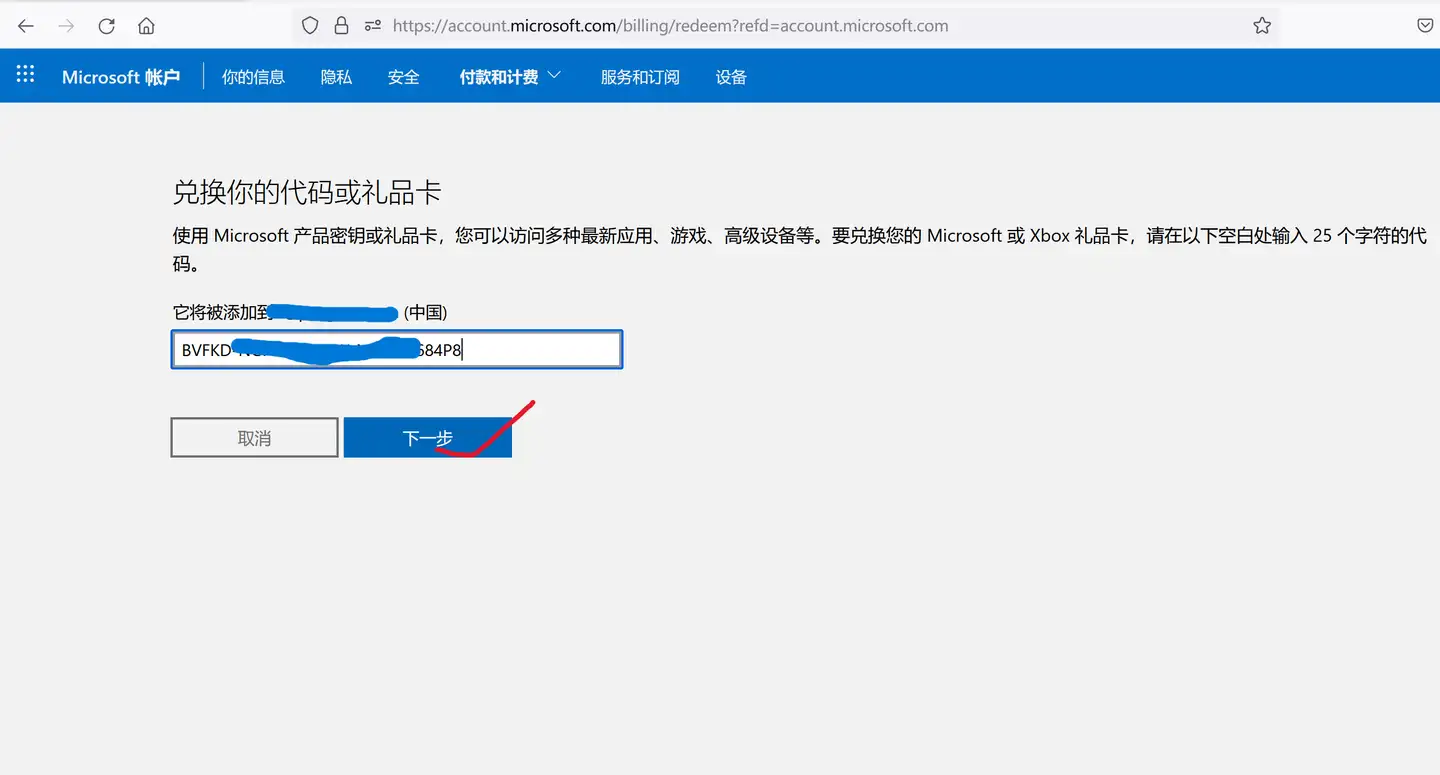Open Microsoft 帐户 home link

tap(121, 77)
